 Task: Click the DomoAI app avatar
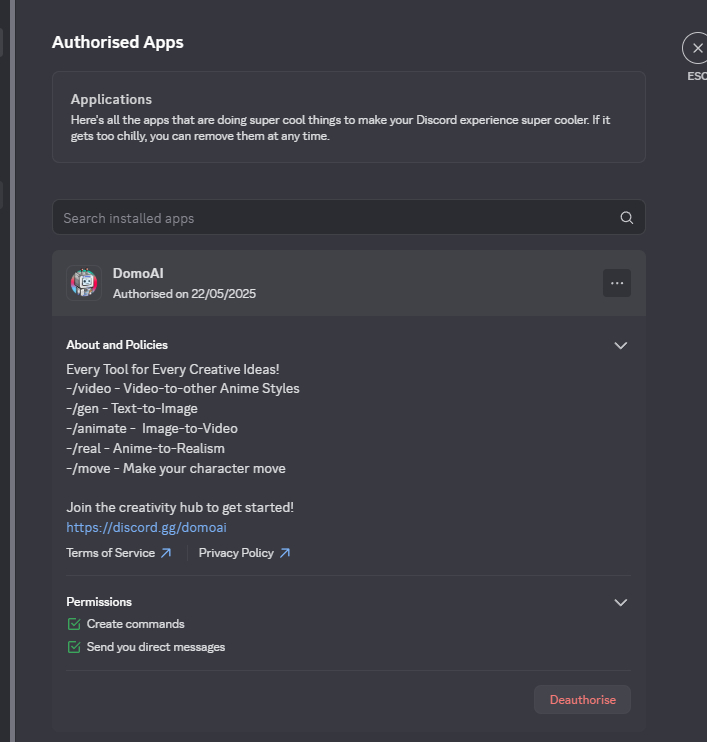pos(84,284)
